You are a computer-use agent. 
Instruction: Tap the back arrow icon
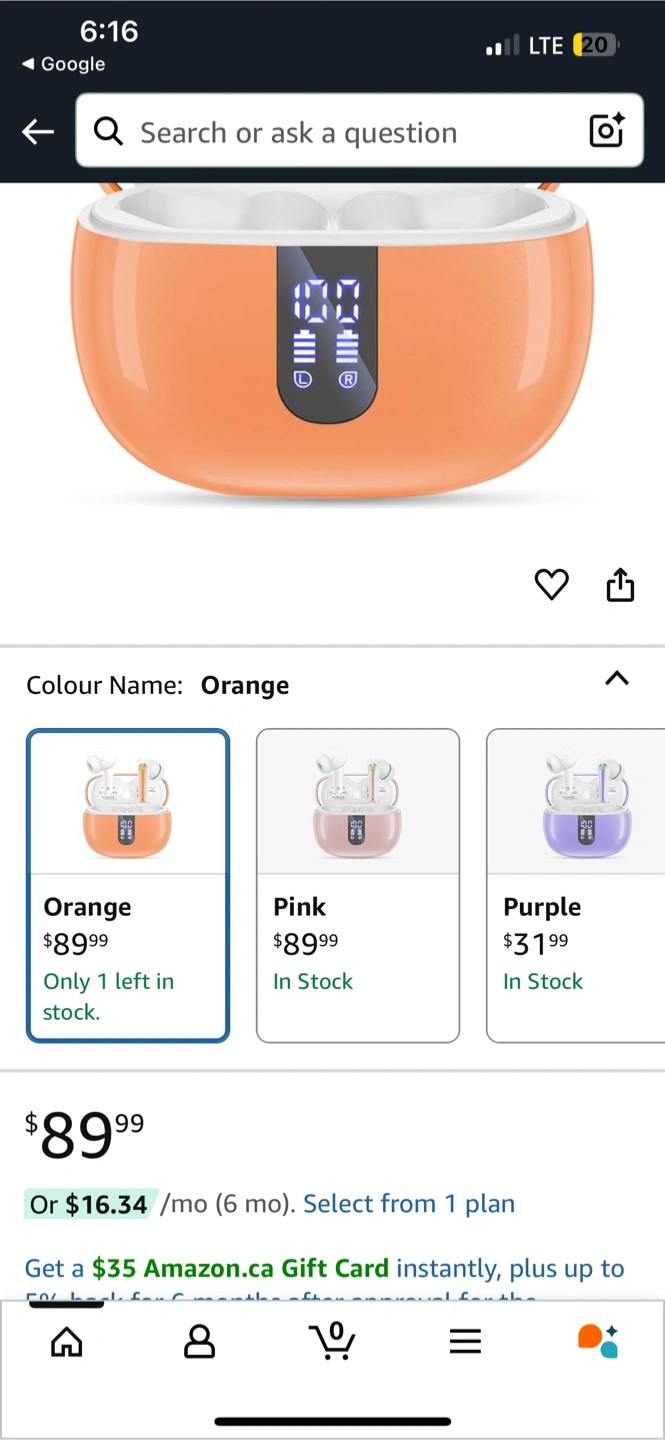[x=38, y=132]
